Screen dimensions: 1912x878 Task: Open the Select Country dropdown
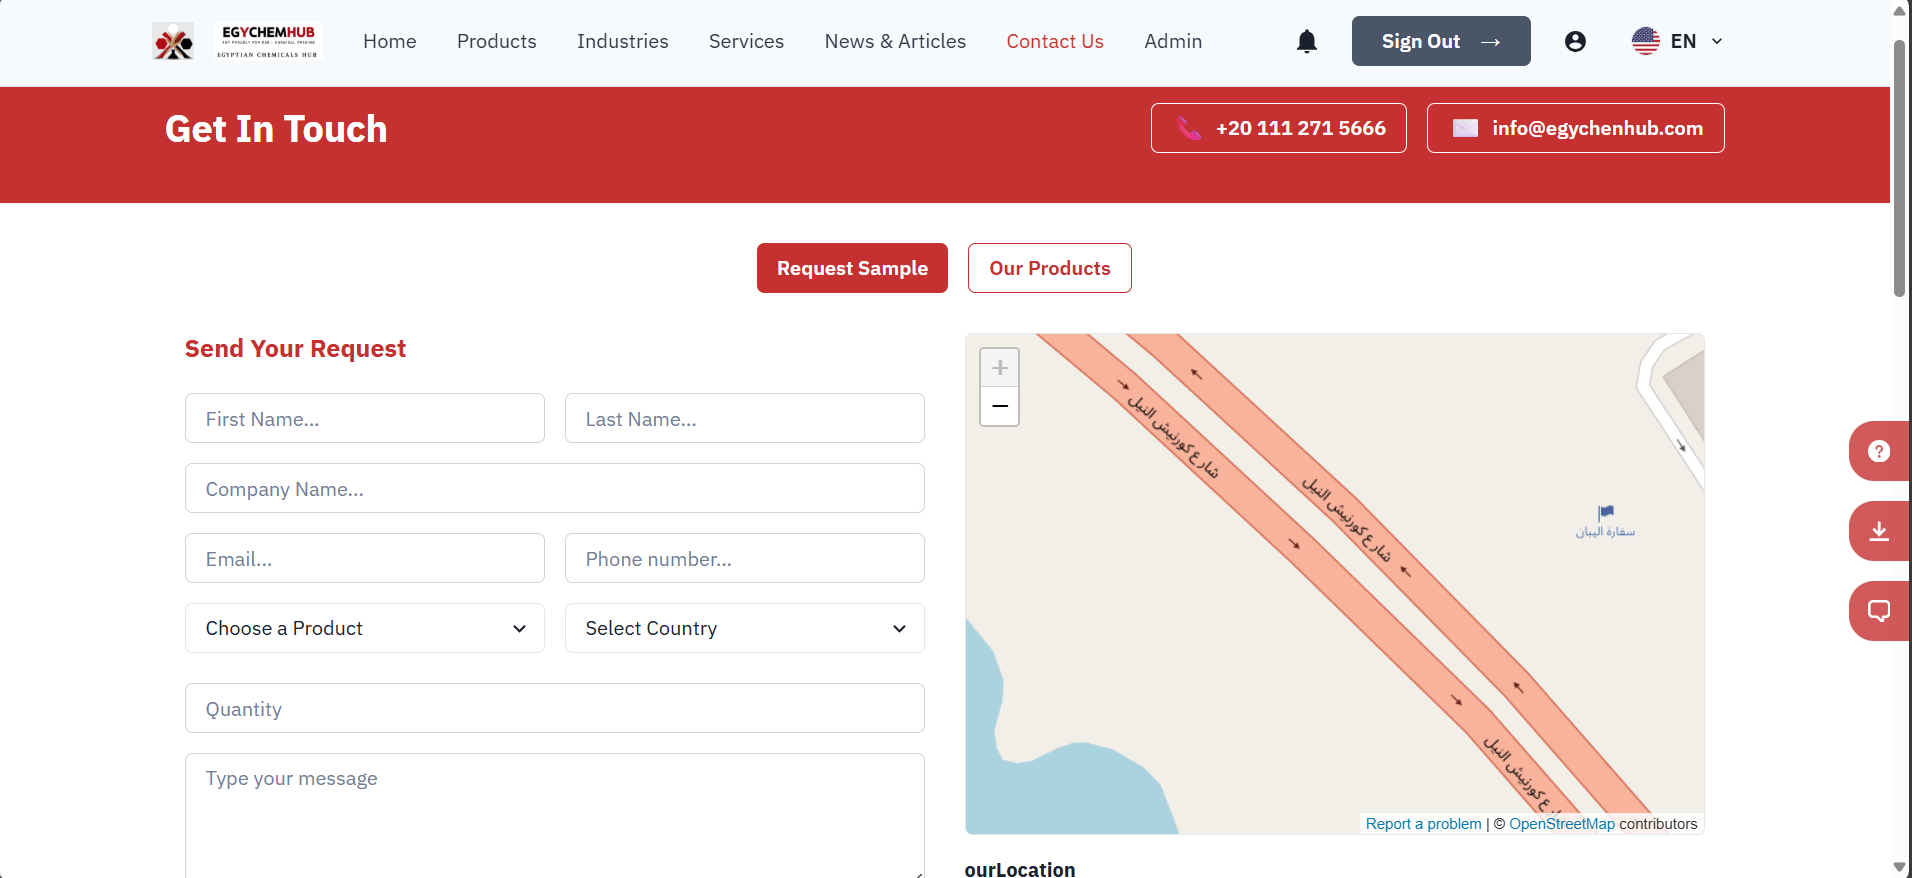coord(745,628)
